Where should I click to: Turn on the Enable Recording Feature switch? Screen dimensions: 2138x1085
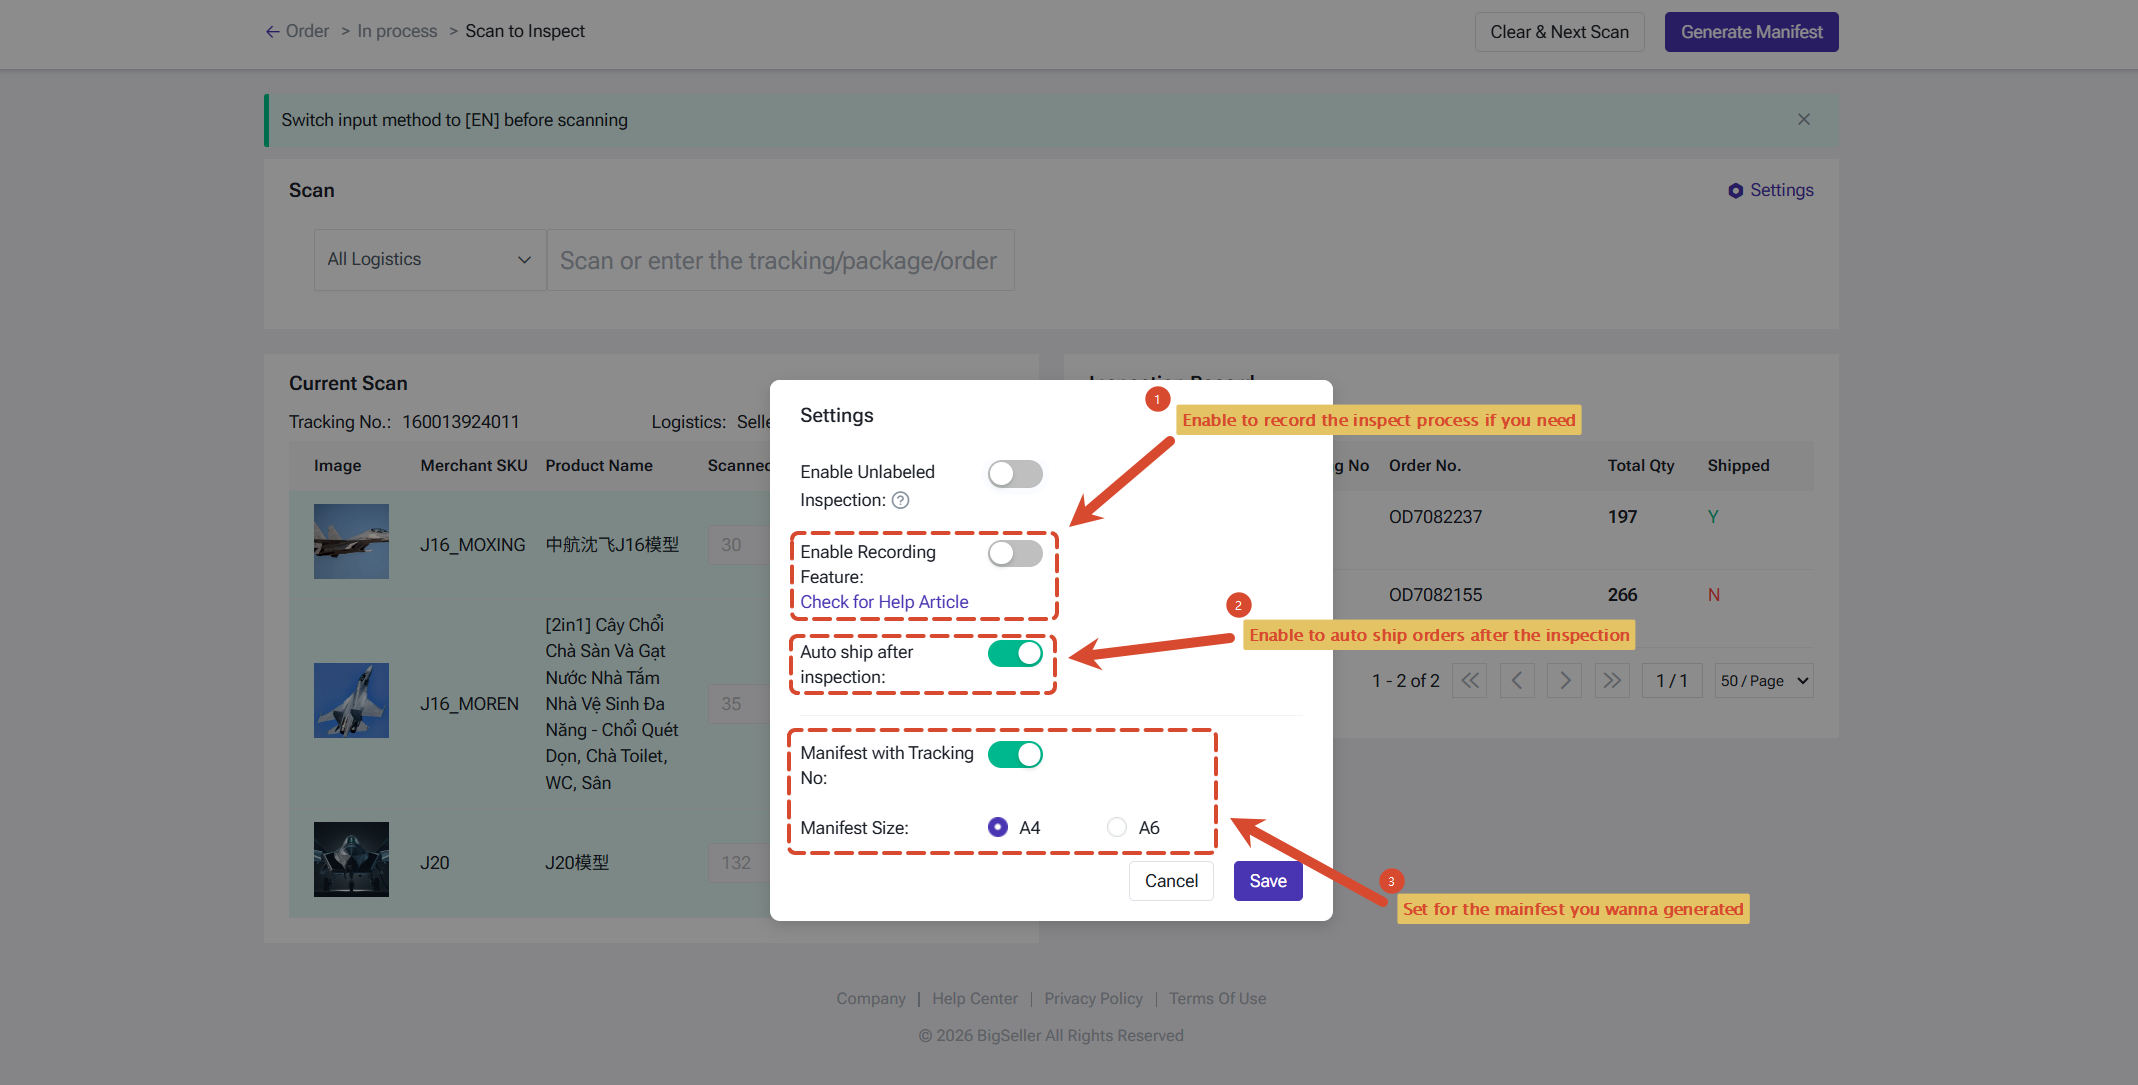point(1015,553)
